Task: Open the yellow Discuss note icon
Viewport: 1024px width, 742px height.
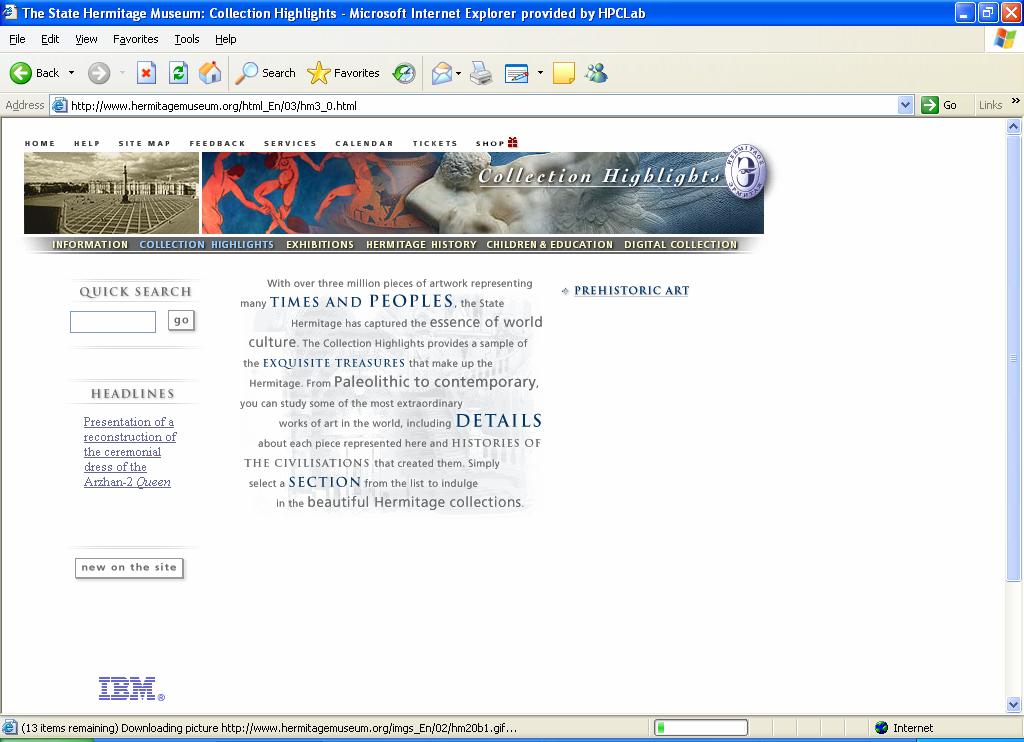Action: coord(564,73)
